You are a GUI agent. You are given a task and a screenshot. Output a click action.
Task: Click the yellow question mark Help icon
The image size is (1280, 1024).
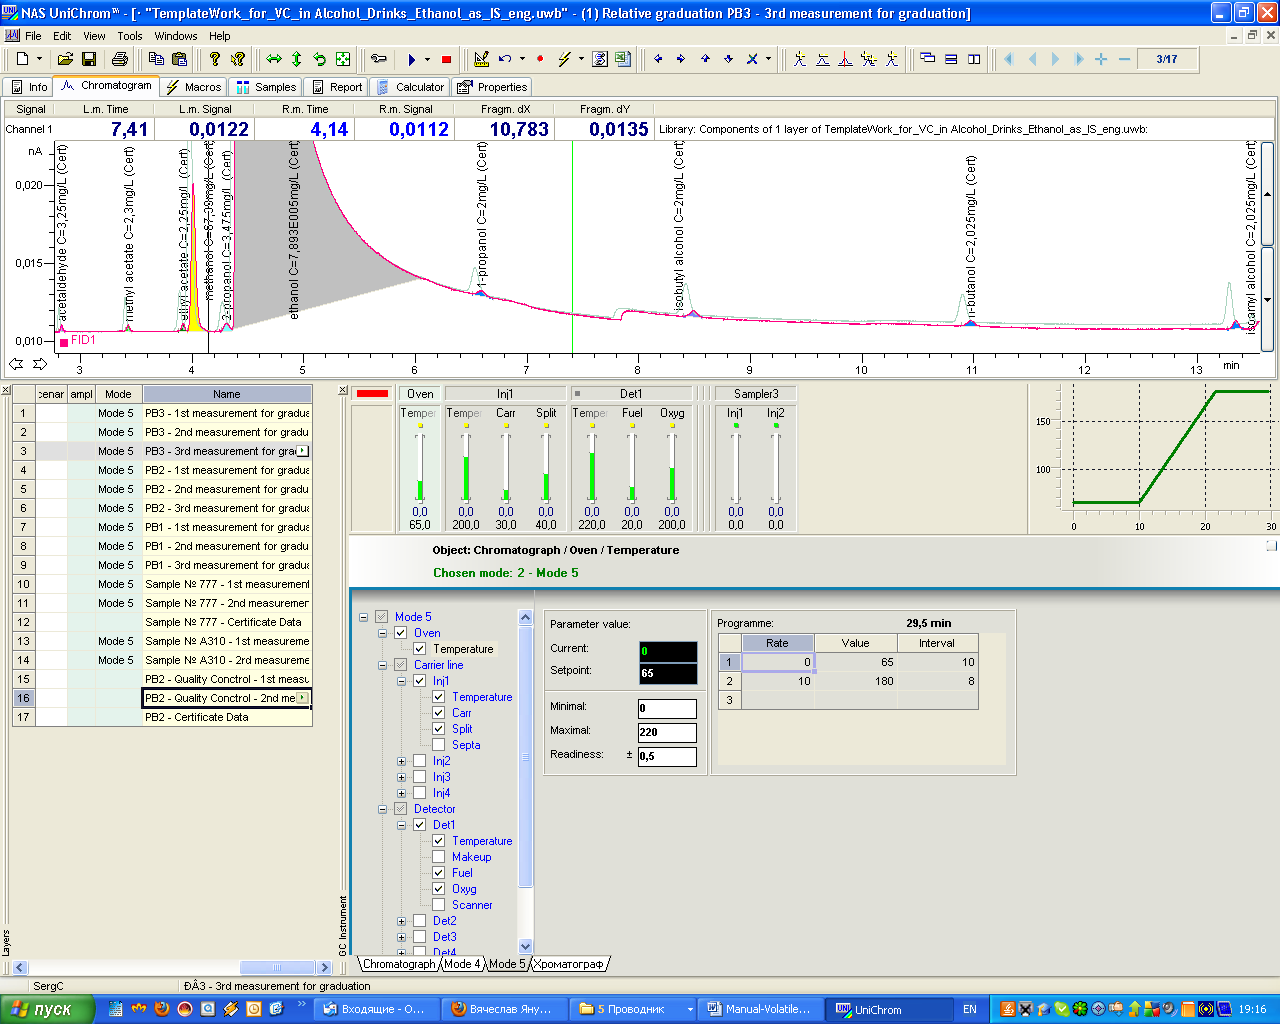214,59
